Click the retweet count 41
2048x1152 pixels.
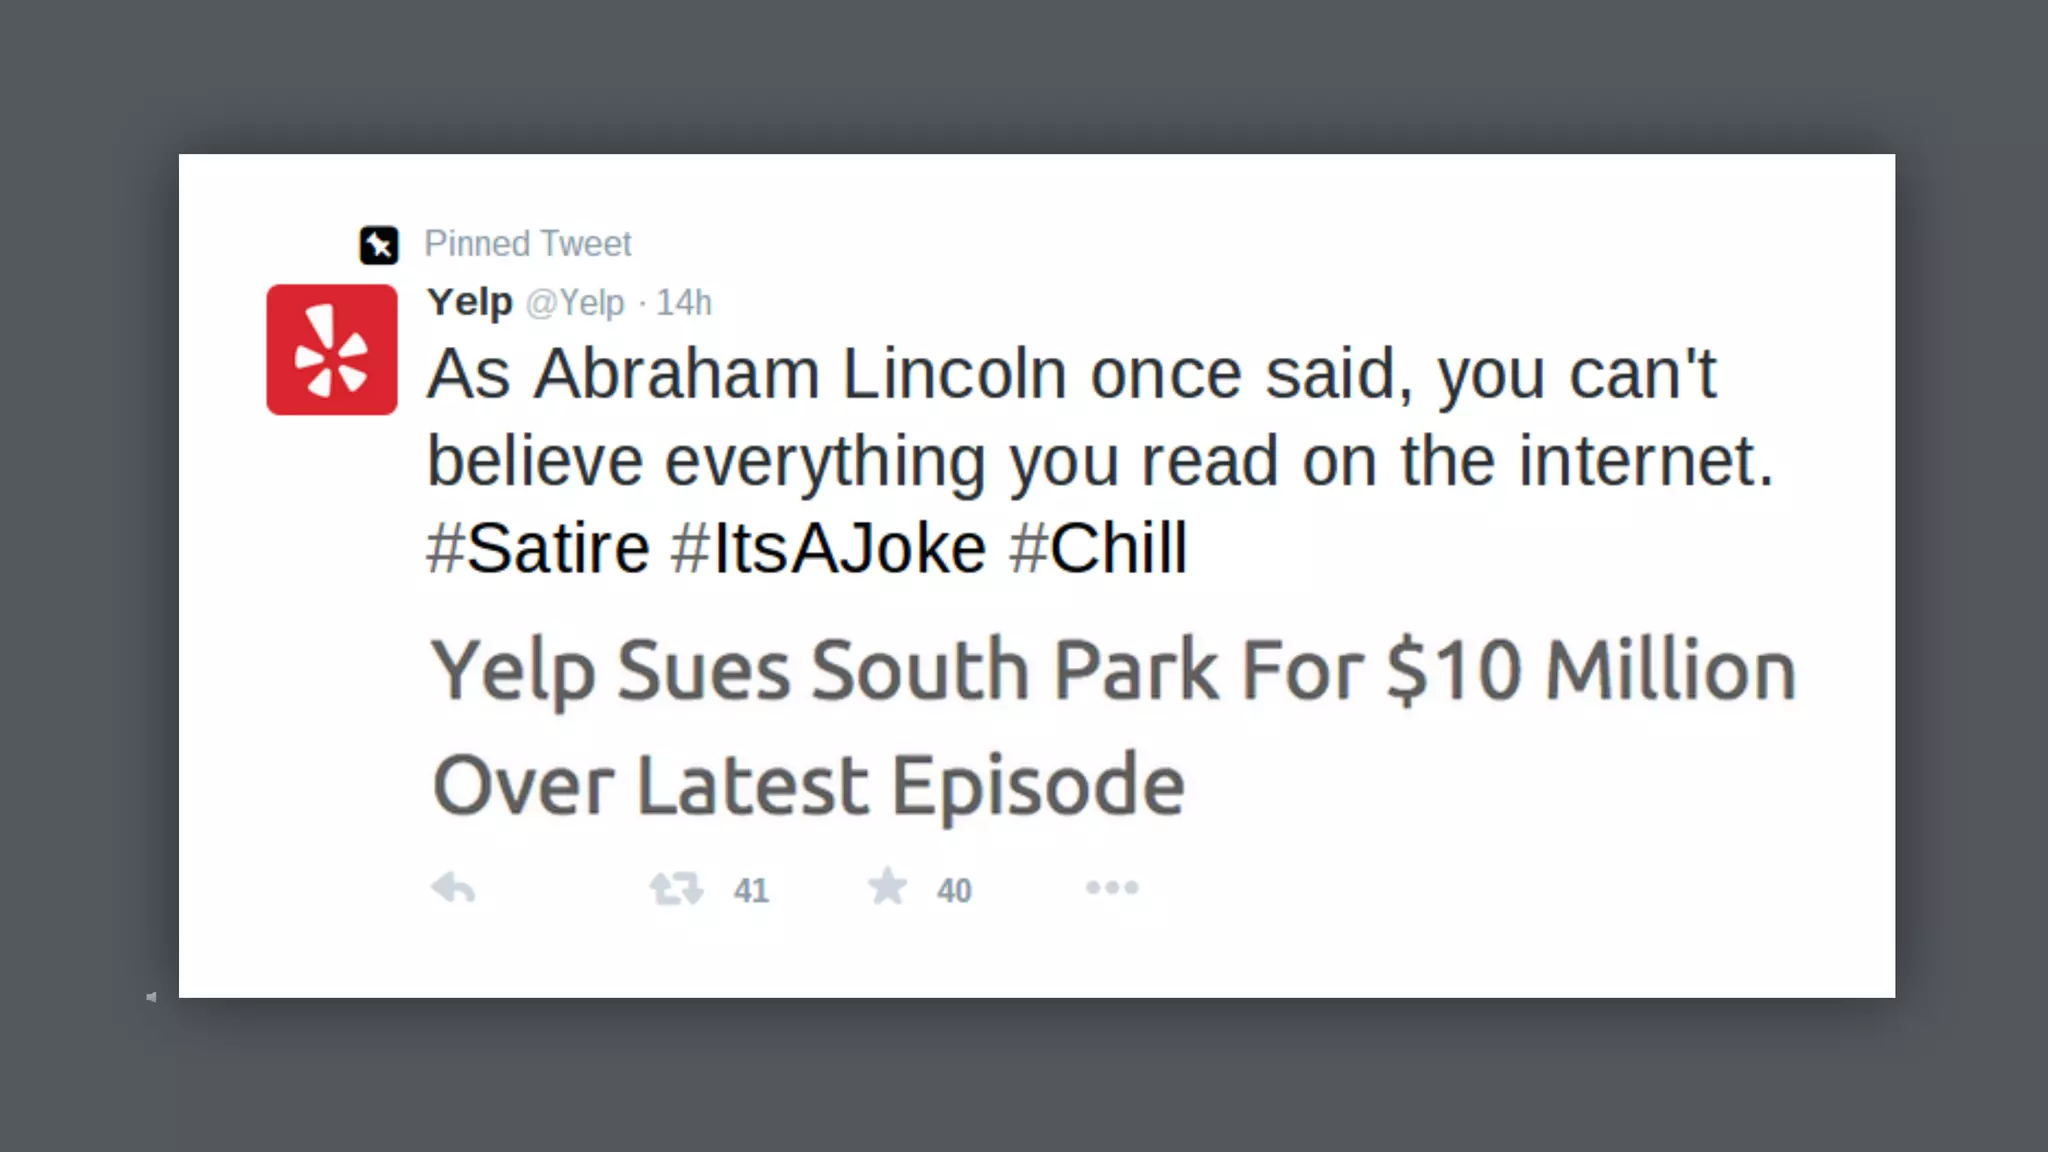tap(751, 890)
